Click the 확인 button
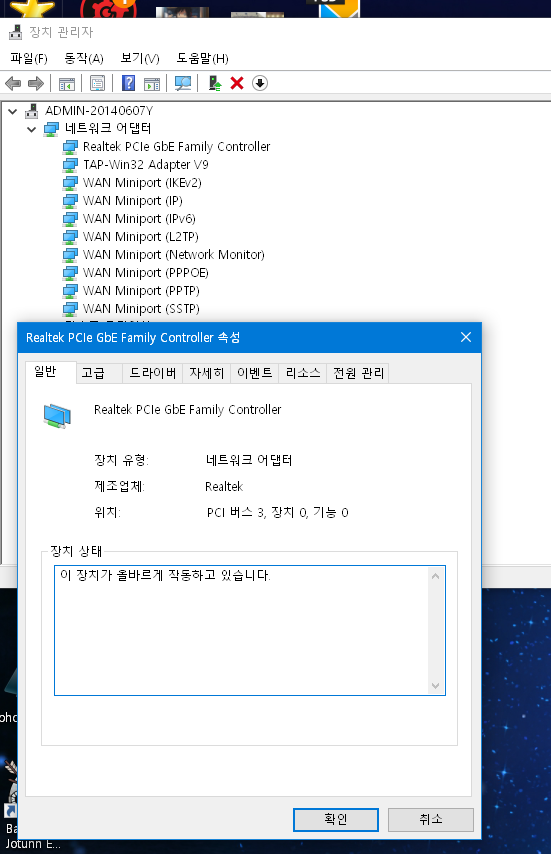The image size is (551, 854). pos(335,819)
